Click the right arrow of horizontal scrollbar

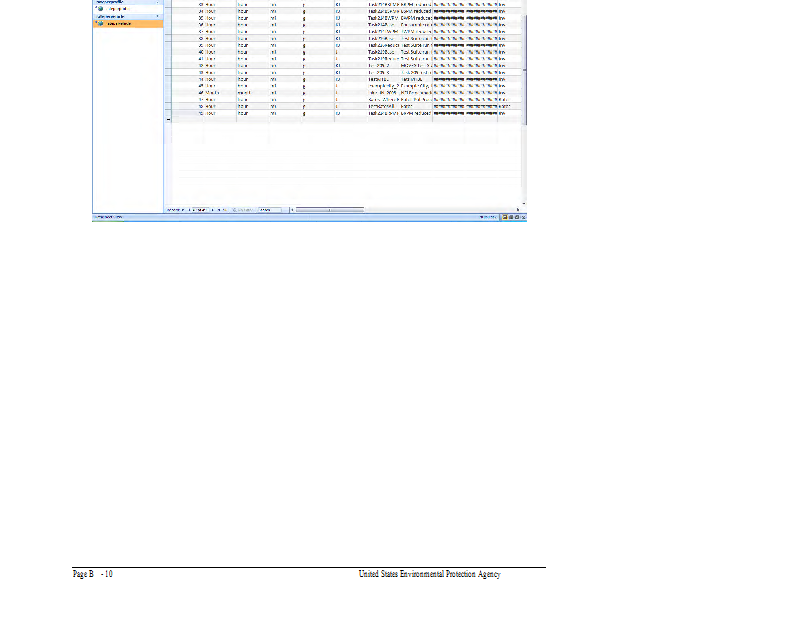(517, 210)
